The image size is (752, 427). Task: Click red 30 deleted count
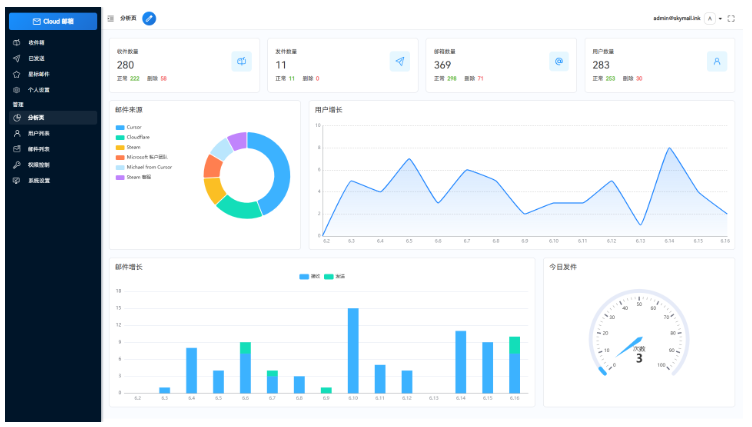click(x=639, y=79)
